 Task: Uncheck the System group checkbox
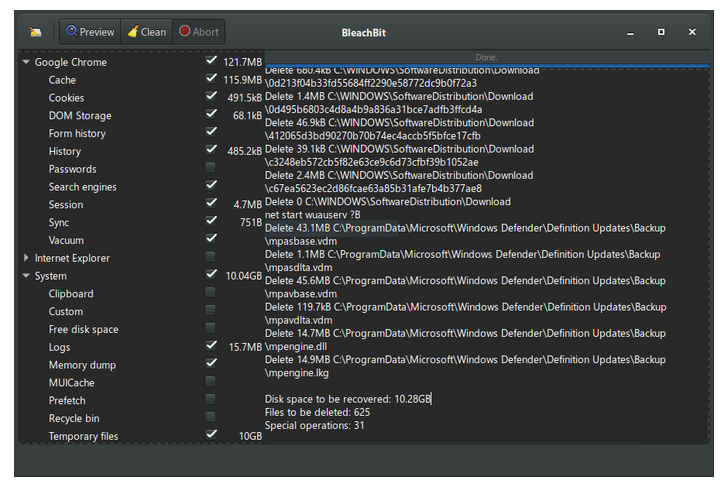tap(211, 274)
